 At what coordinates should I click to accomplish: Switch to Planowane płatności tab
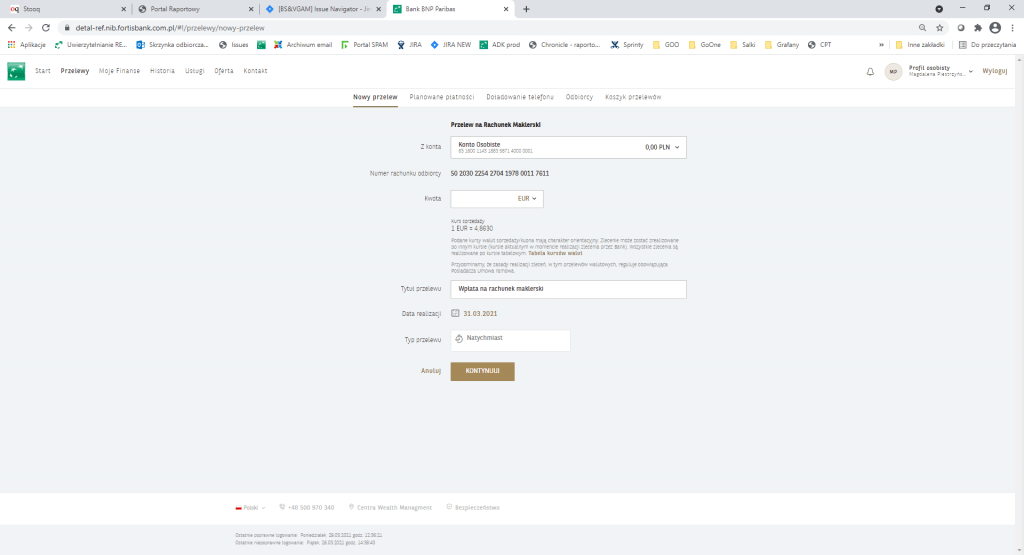click(441, 97)
